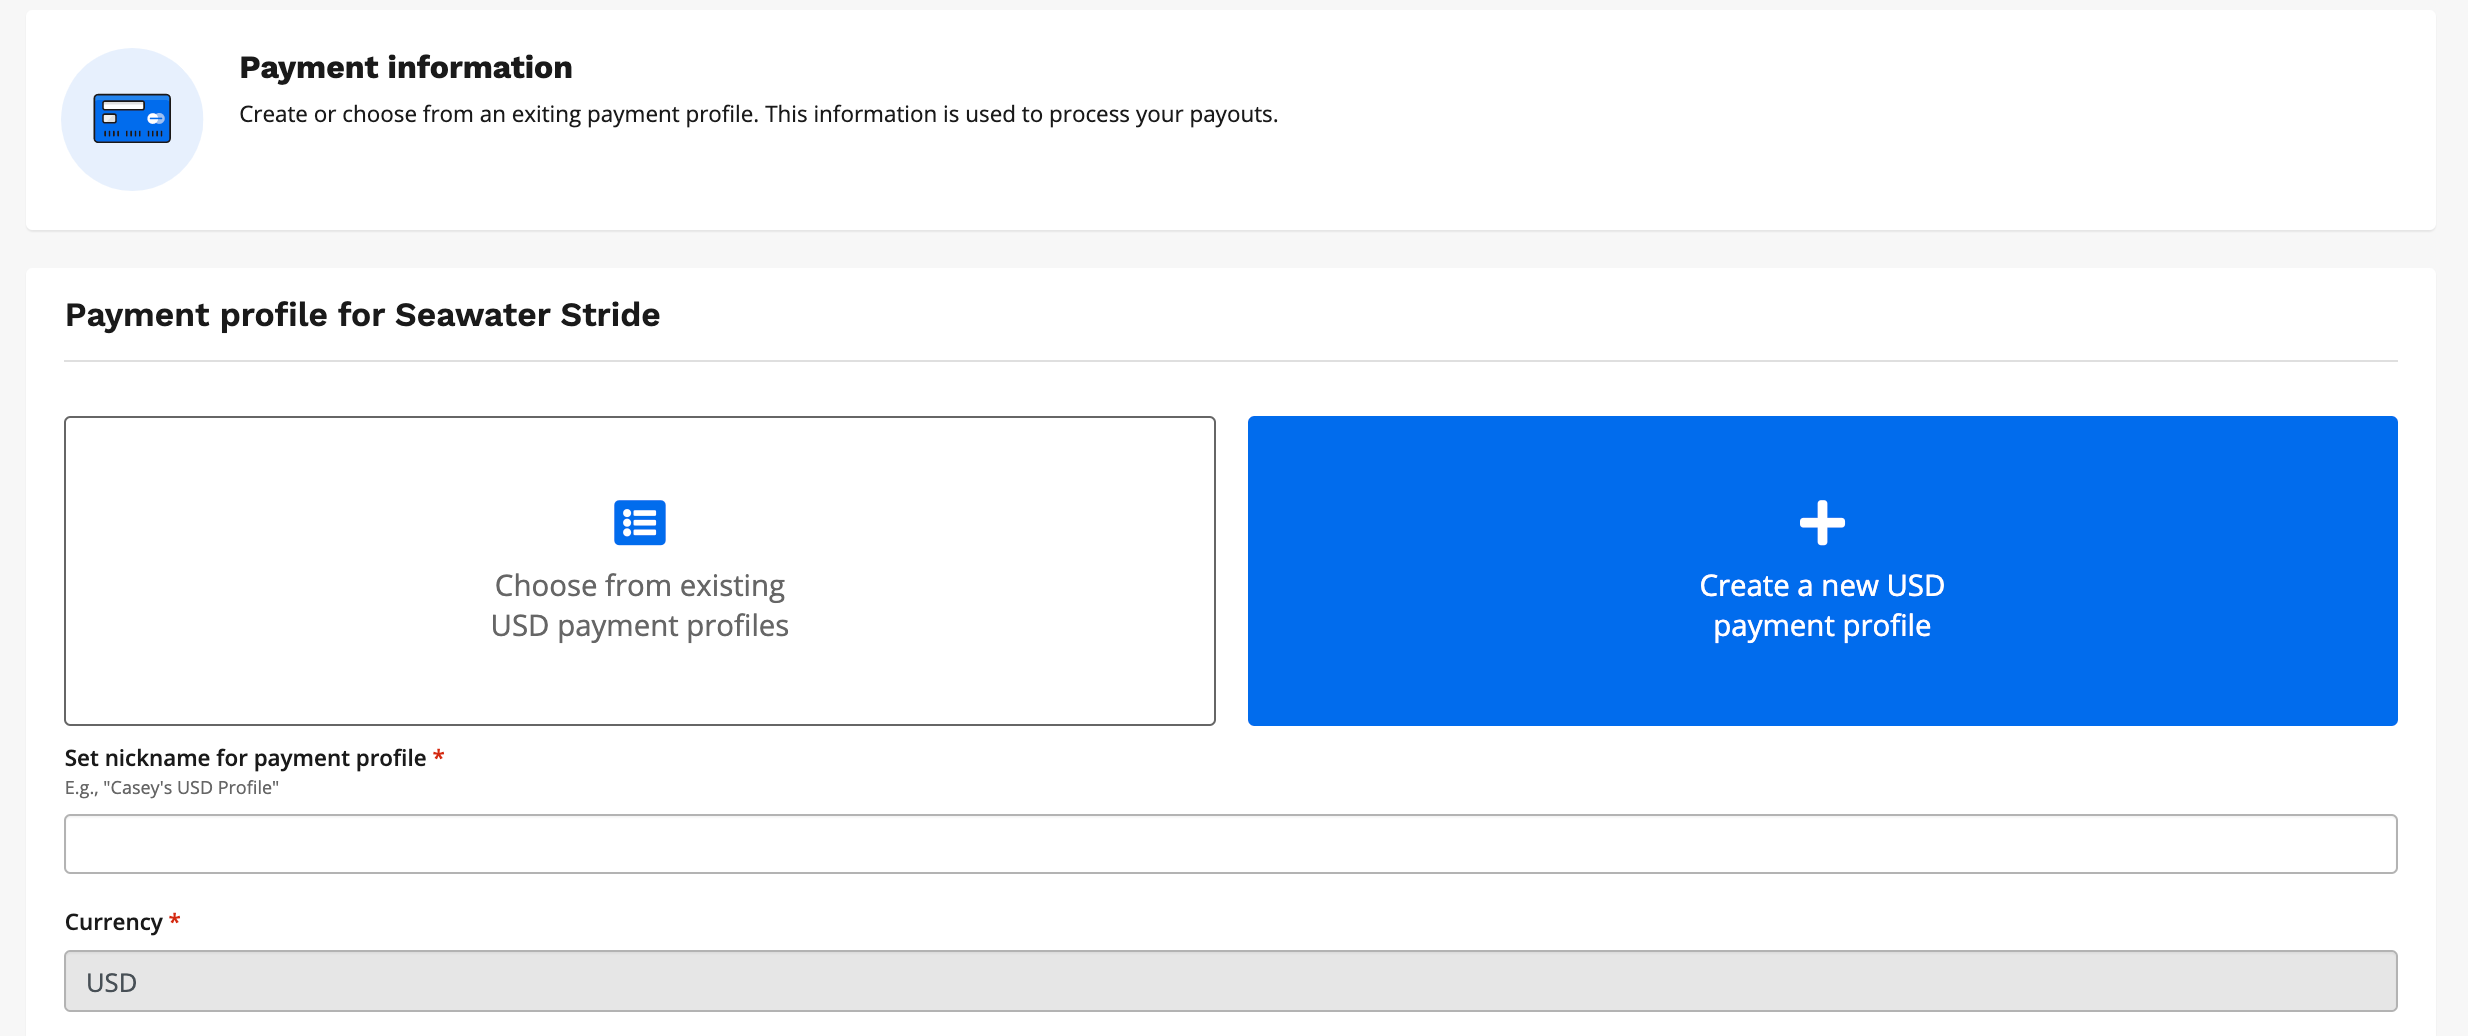The image size is (2468, 1036).
Task: Click the blue credit card icon
Action: (x=132, y=119)
